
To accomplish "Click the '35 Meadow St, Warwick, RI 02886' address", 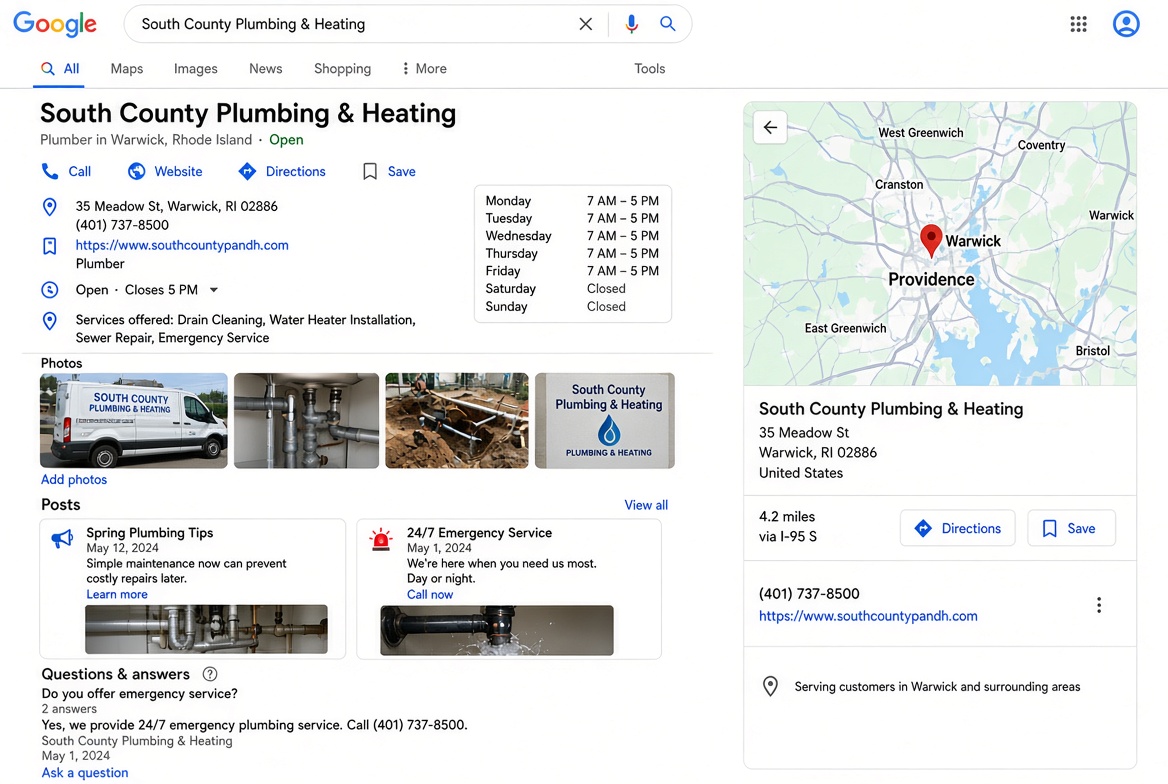I will (177, 206).
